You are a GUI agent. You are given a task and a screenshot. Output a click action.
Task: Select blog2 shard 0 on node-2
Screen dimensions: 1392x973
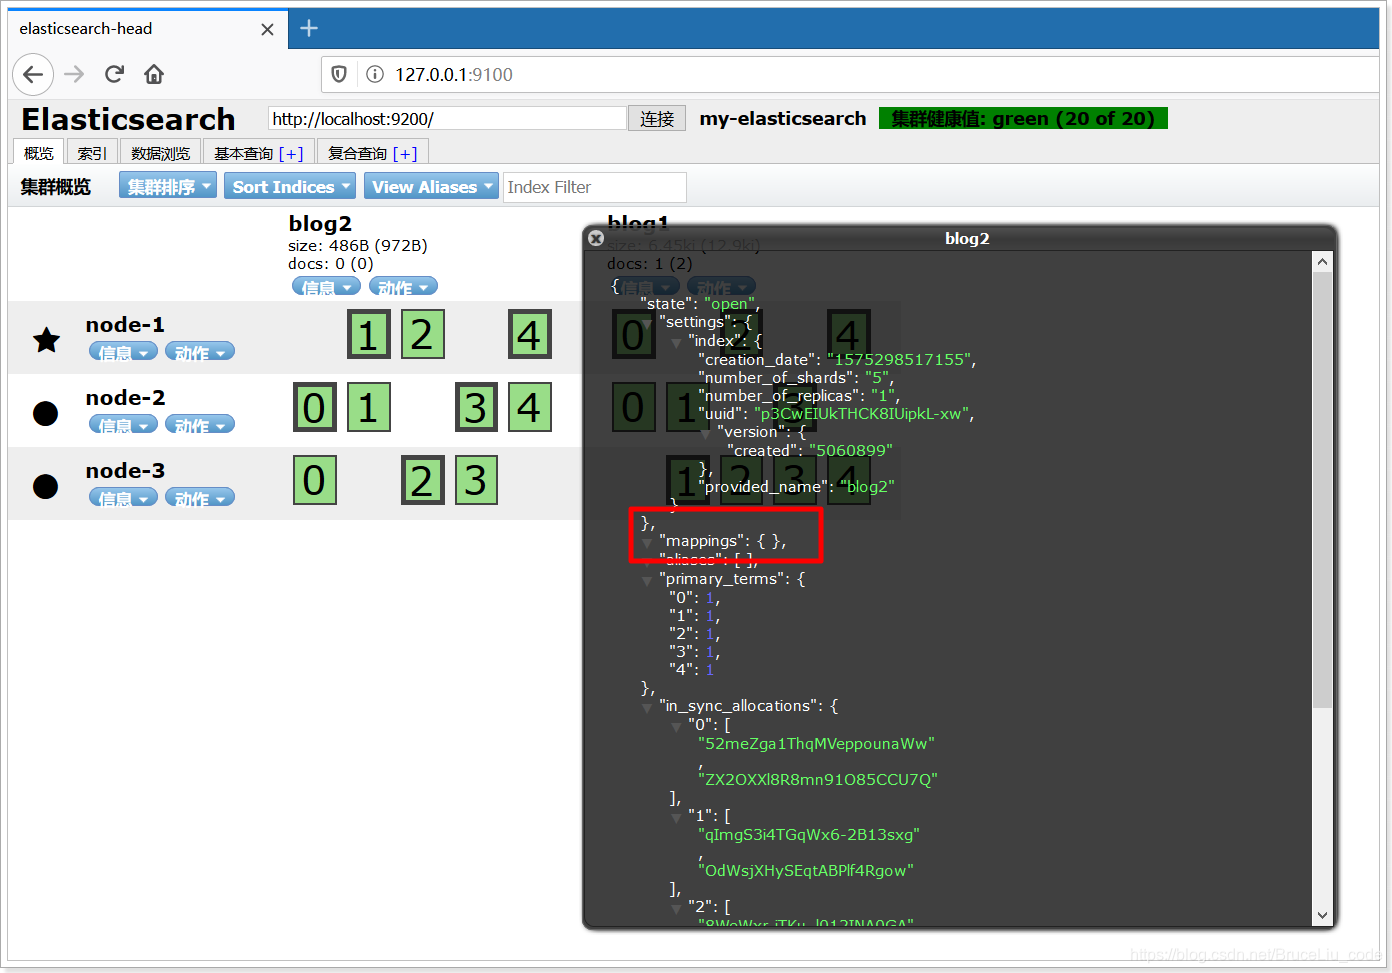point(314,407)
